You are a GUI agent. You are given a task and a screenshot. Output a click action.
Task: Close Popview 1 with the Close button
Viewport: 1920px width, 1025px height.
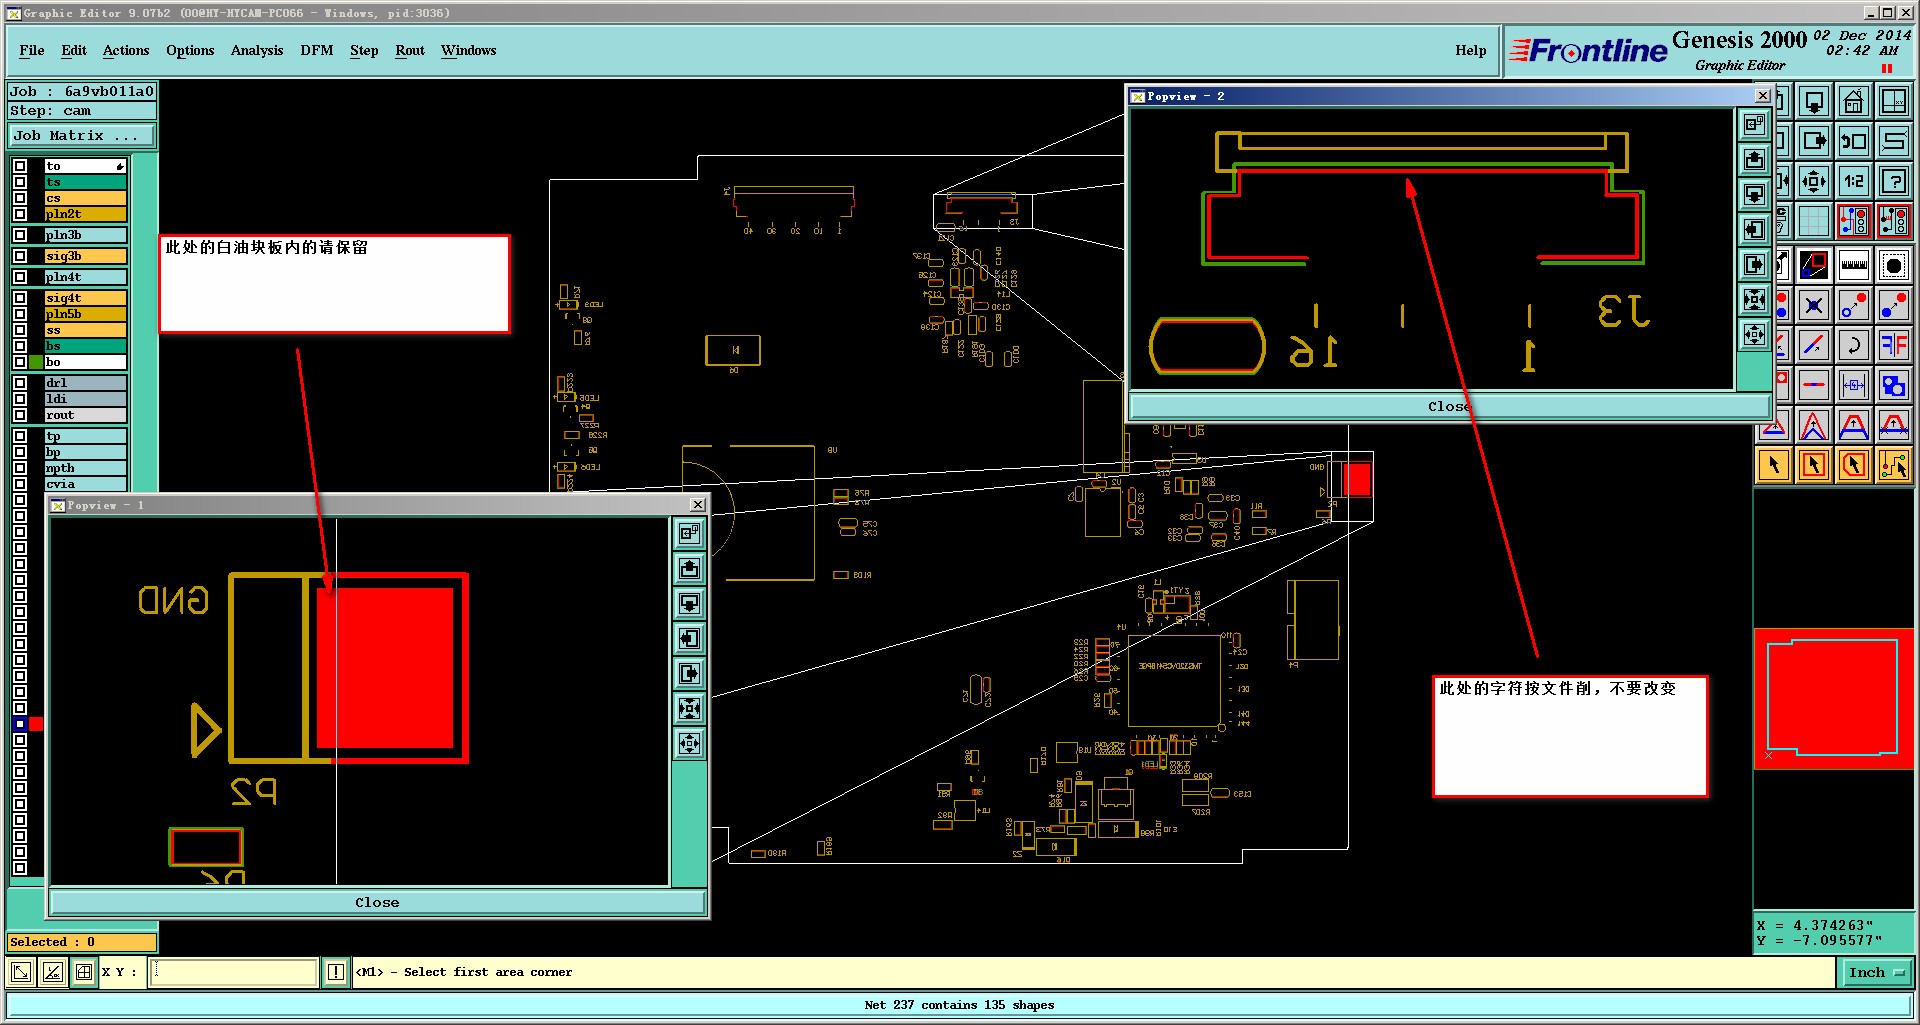click(x=377, y=902)
